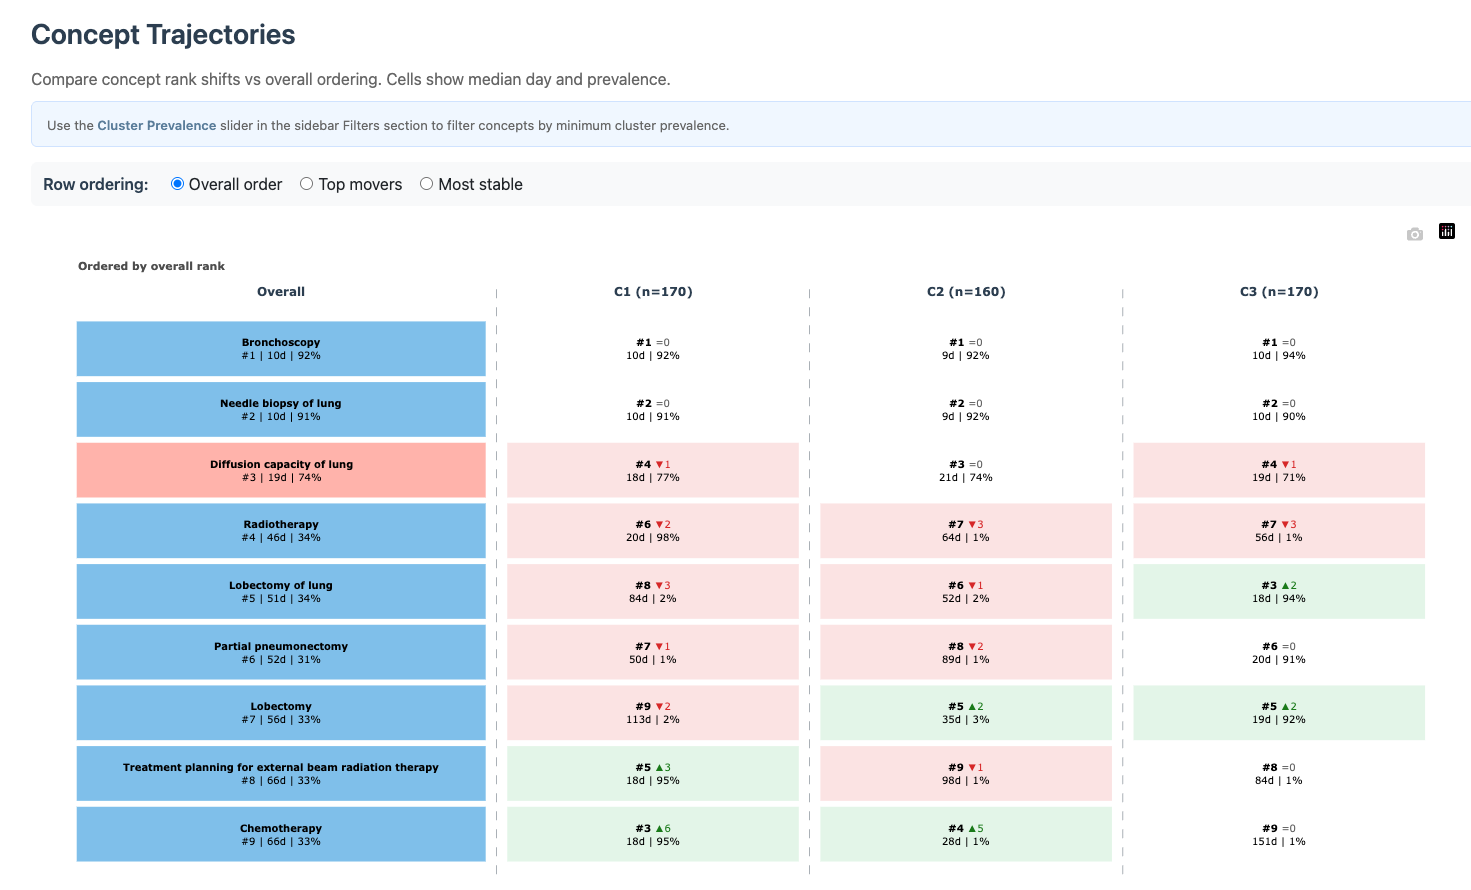The height and width of the screenshot is (890, 1471).
Task: Select the Diffusion capacity of lung bar
Action: [x=281, y=471]
